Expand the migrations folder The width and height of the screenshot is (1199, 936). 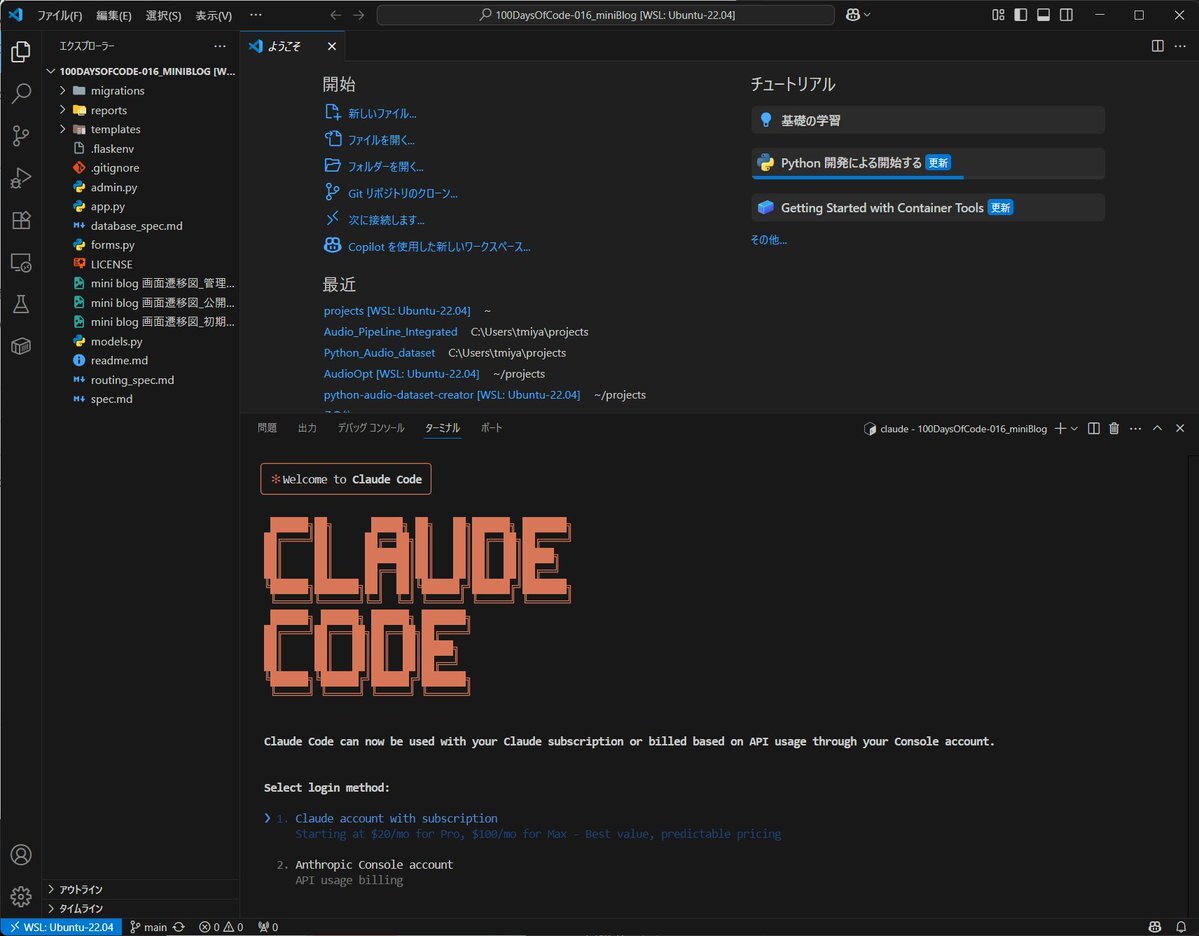[x=140, y=90]
